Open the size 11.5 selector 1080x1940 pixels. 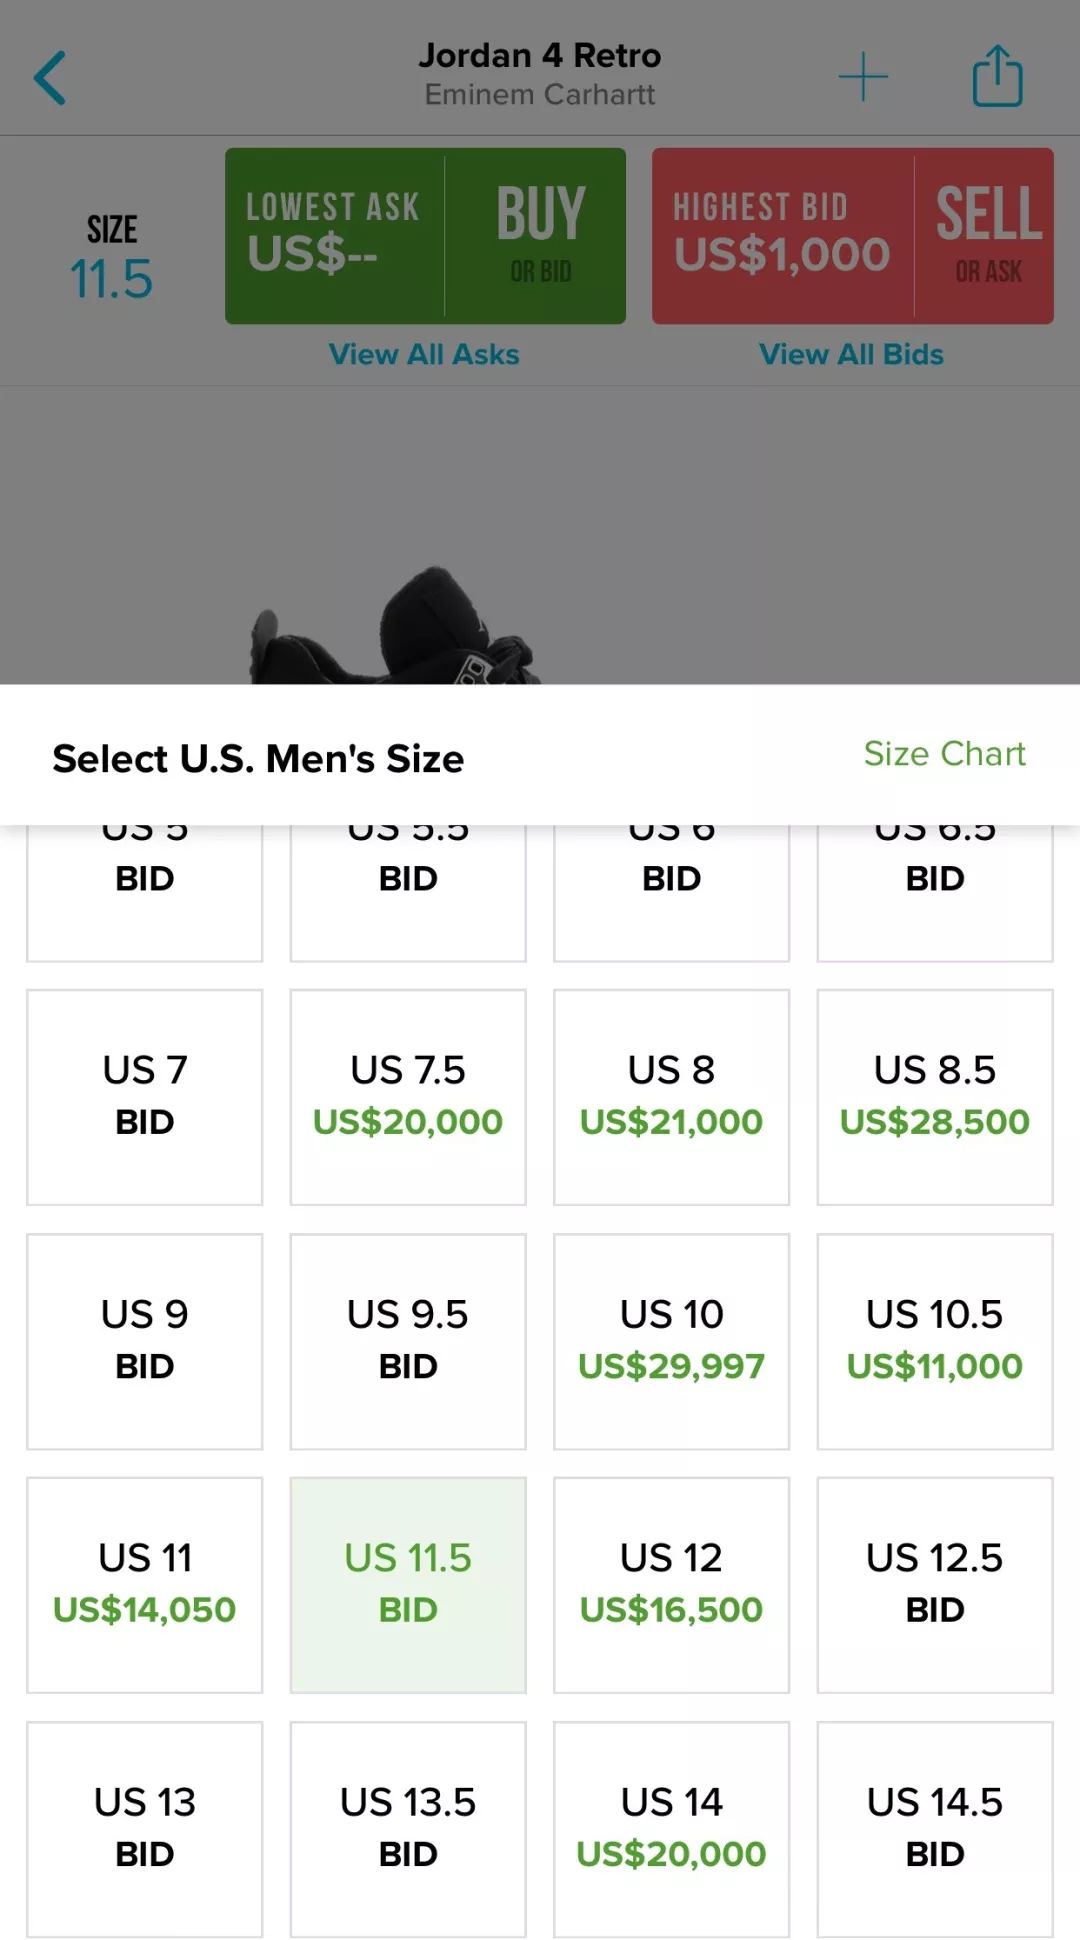coord(111,257)
